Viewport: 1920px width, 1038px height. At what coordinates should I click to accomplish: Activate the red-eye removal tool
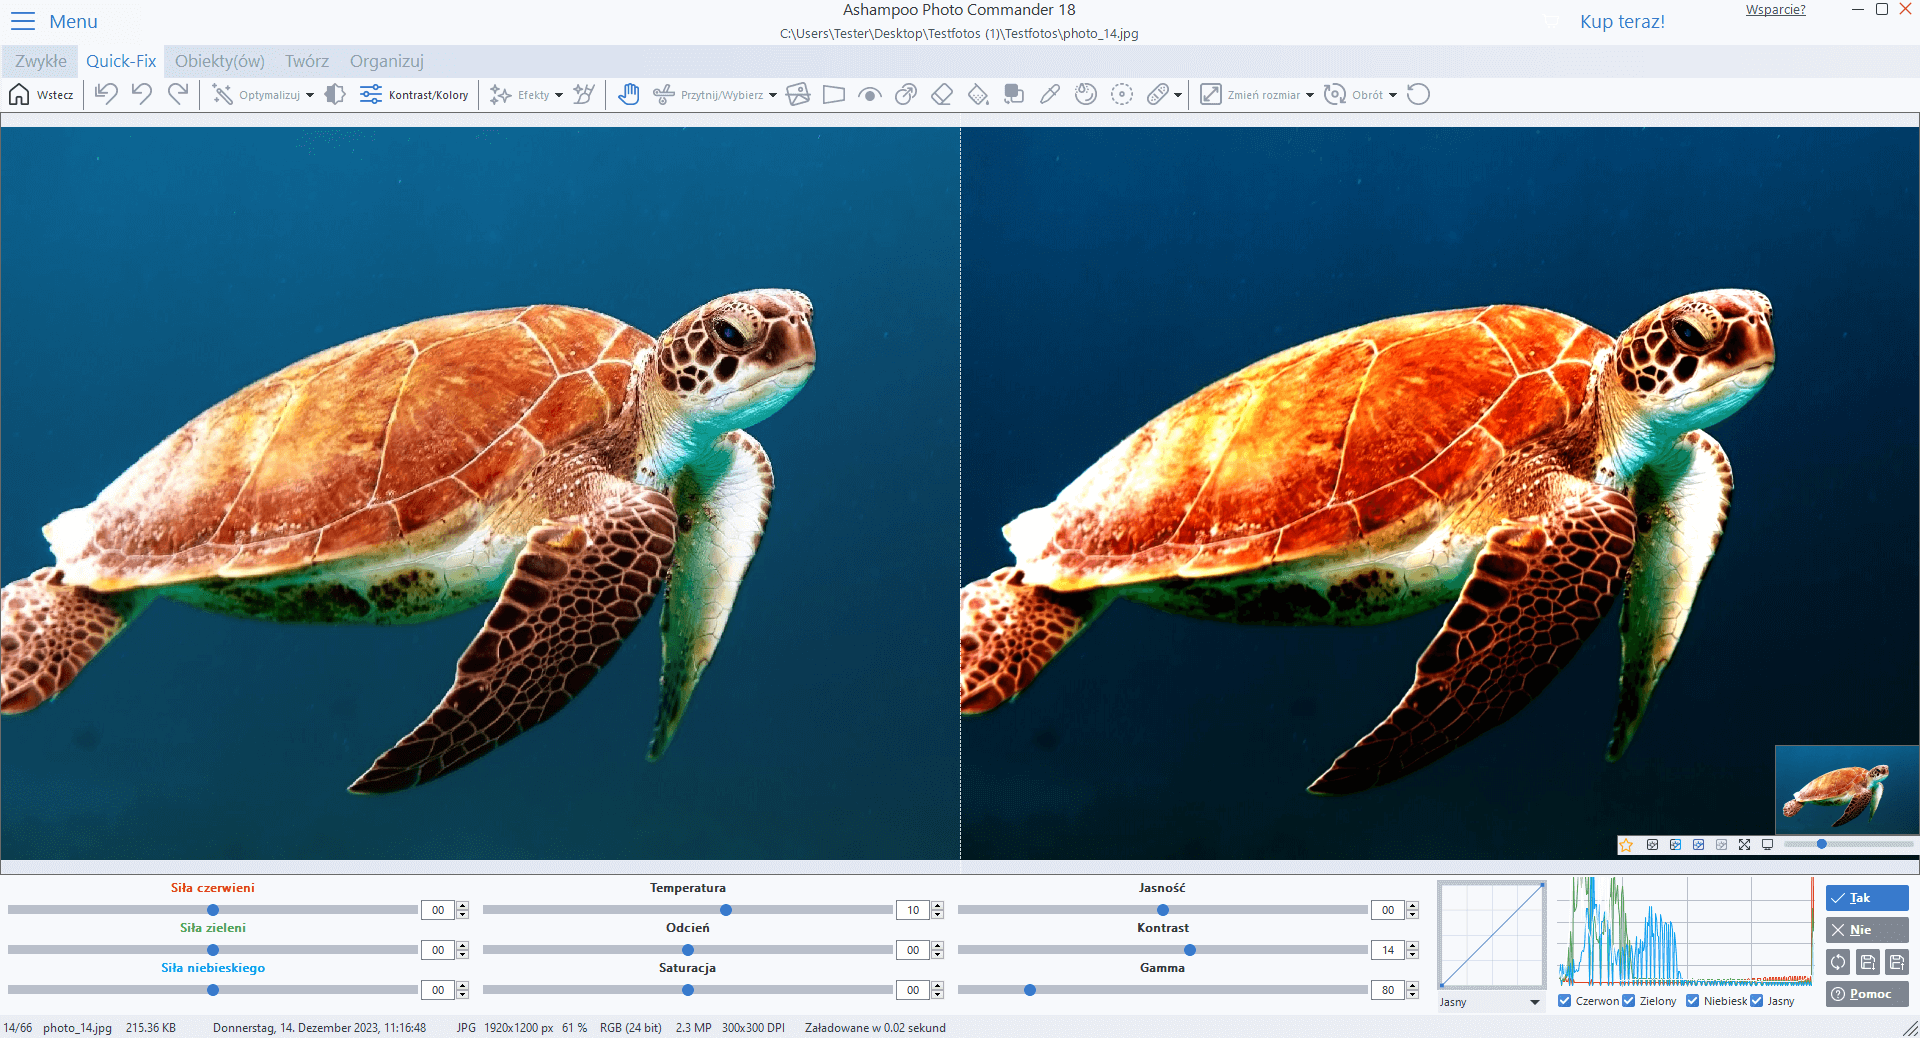coord(869,94)
